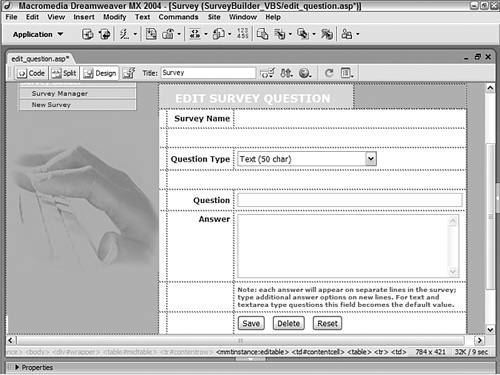Refresh the Design view

pos(329,73)
